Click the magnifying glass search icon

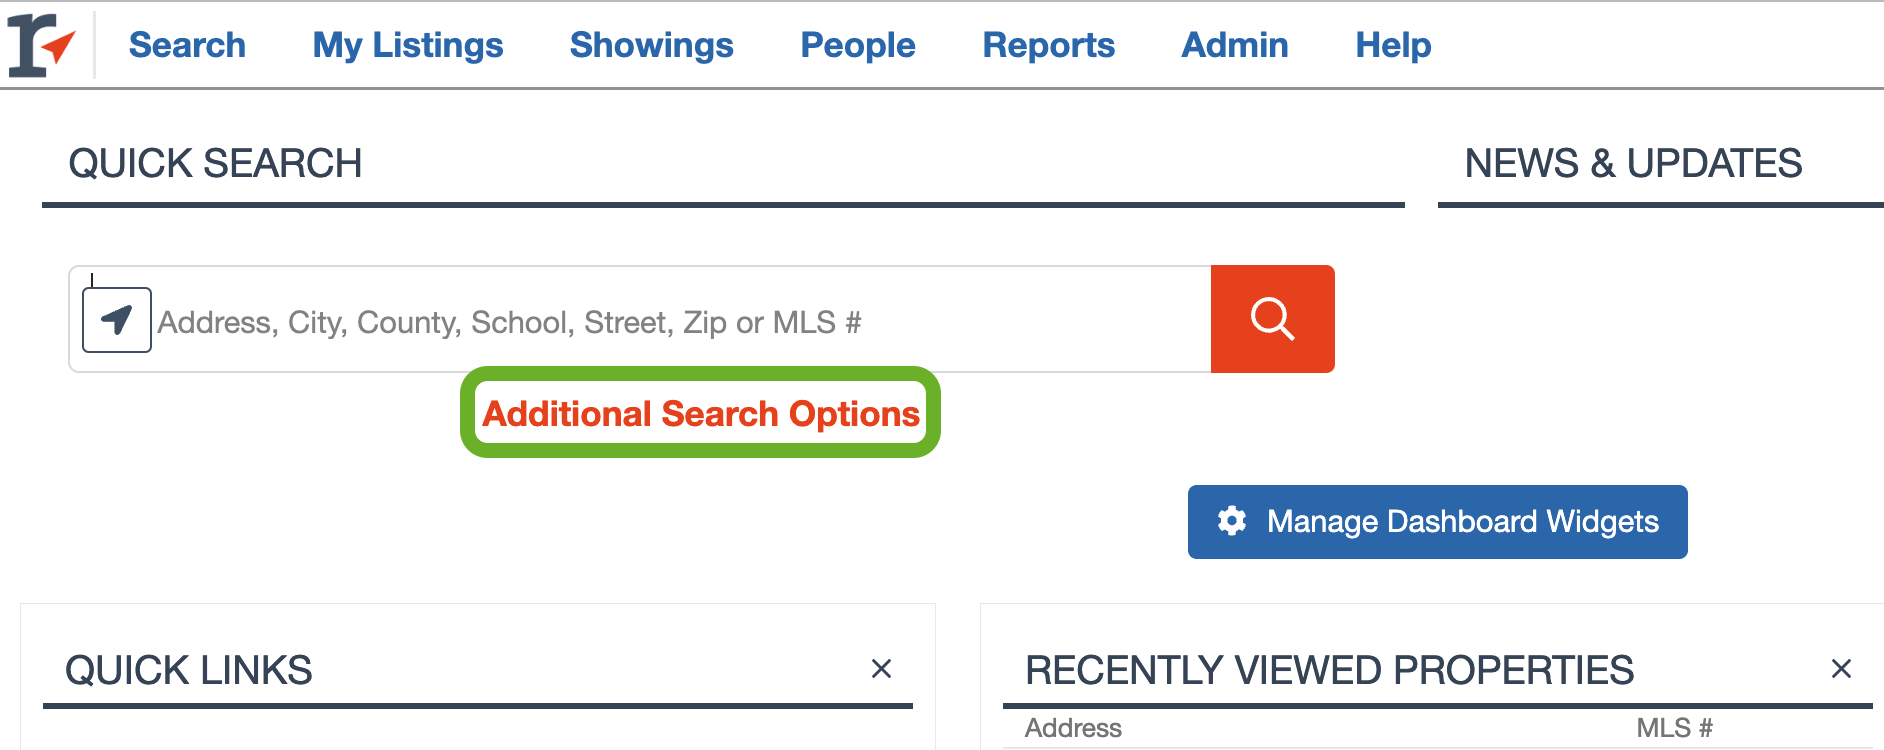point(1272,318)
